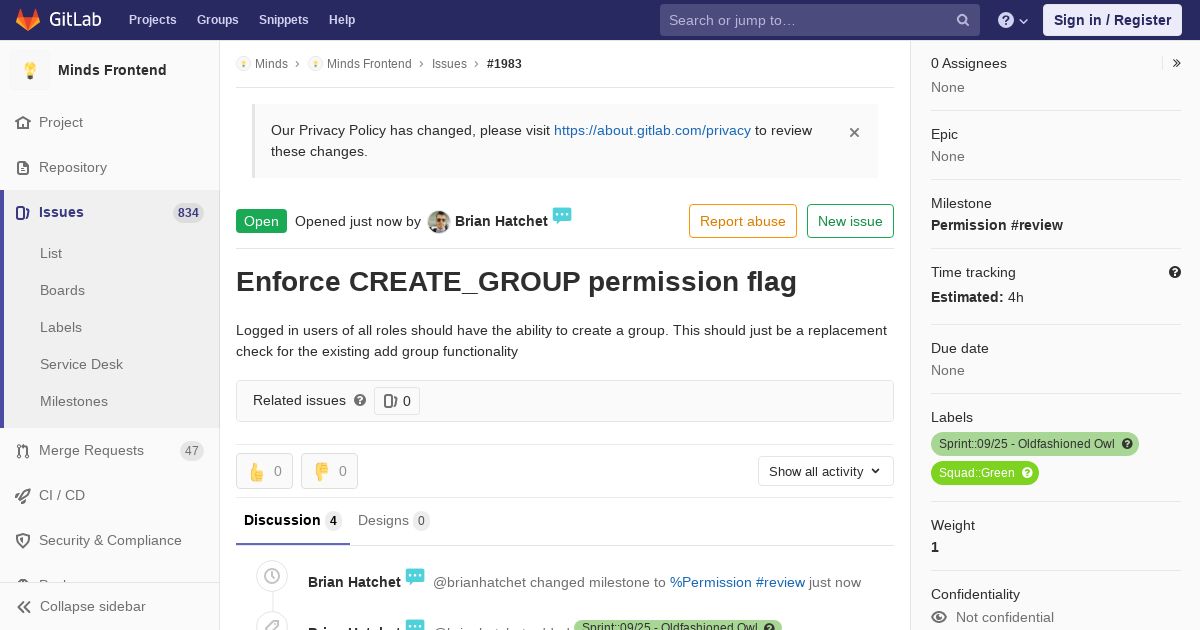
Task: Click the Project house icon in sidebar
Action: pyautogui.click(x=23, y=122)
